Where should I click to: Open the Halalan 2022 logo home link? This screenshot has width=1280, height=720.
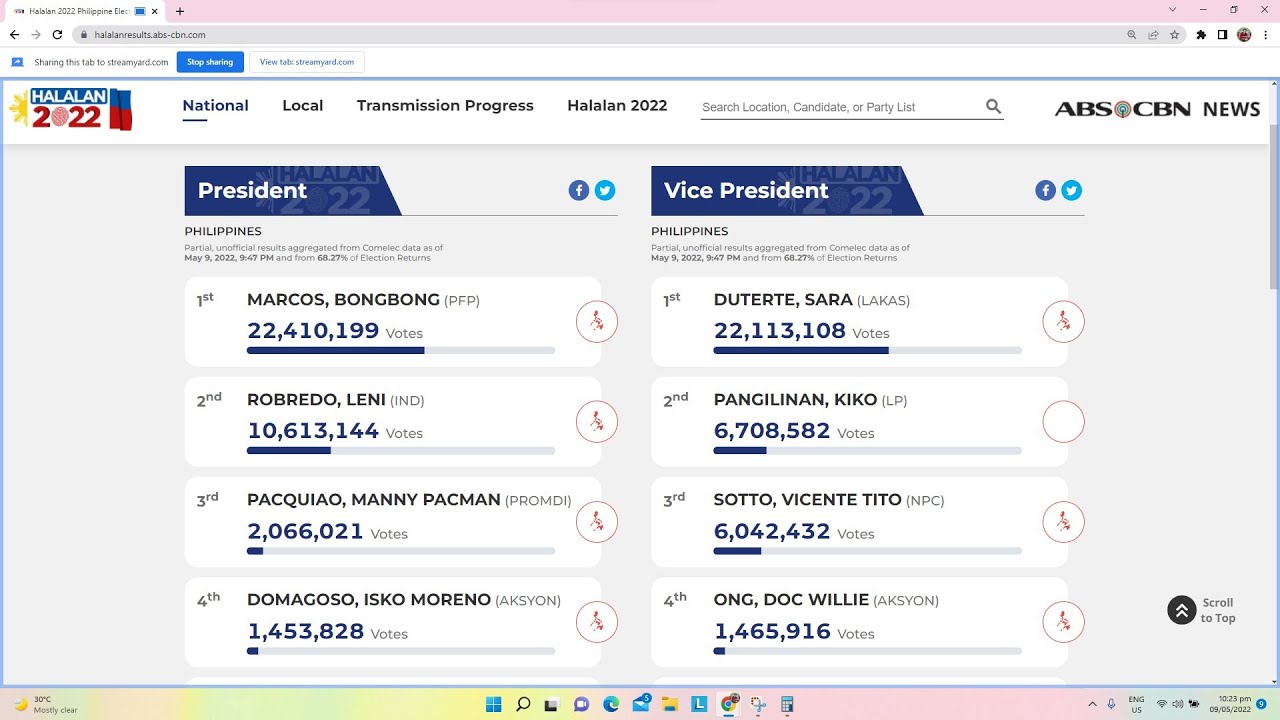70,108
